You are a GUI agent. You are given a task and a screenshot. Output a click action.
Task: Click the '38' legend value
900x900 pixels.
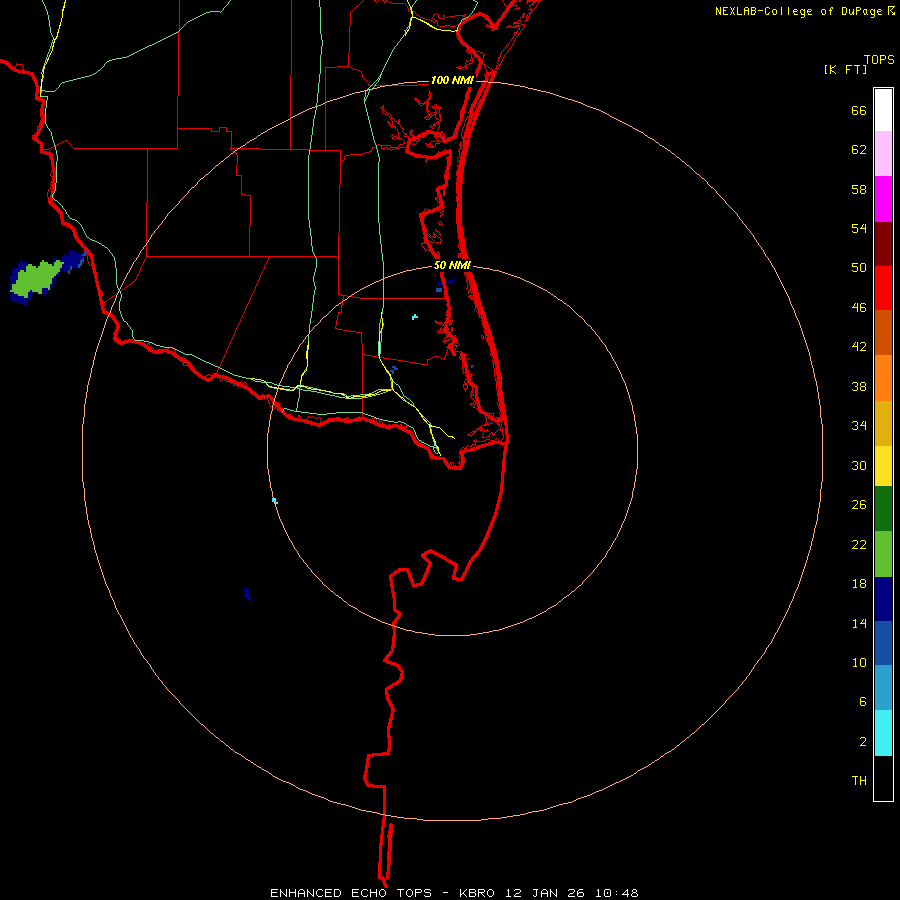(x=859, y=387)
